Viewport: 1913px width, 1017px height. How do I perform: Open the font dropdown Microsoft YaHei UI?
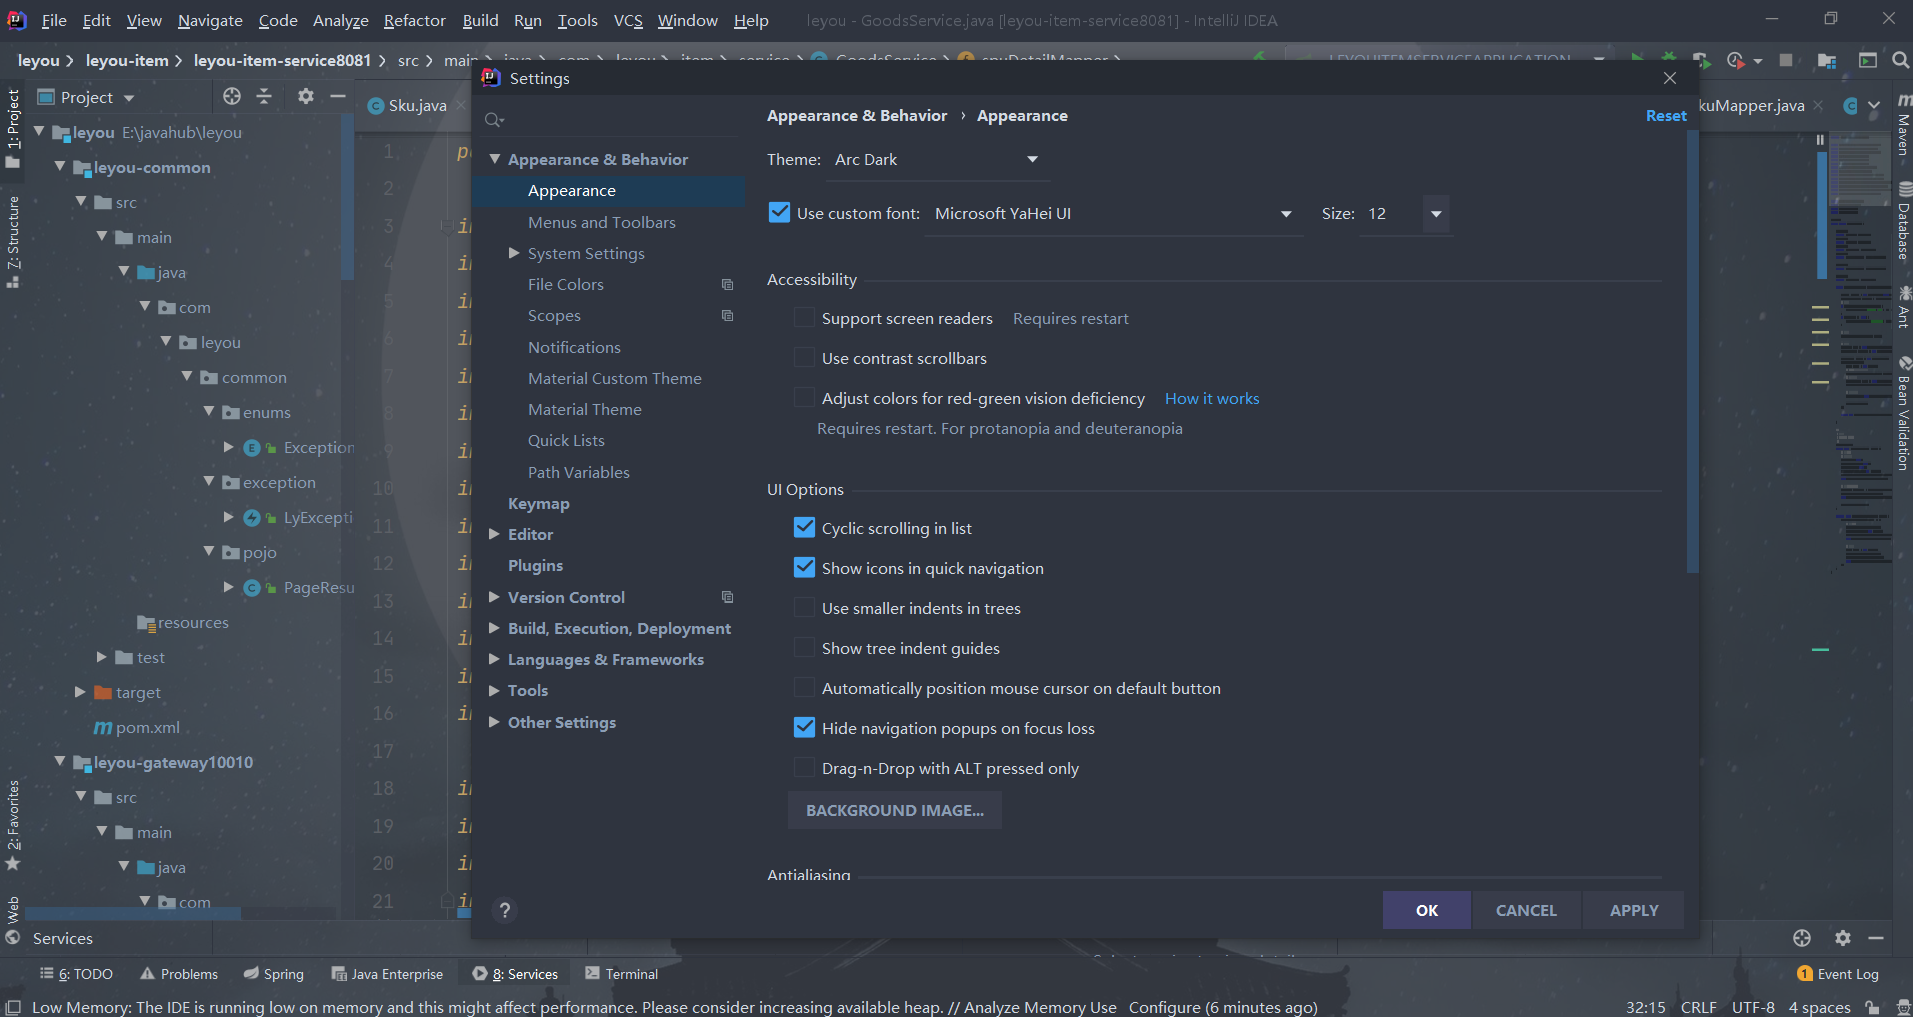[x=1114, y=214]
